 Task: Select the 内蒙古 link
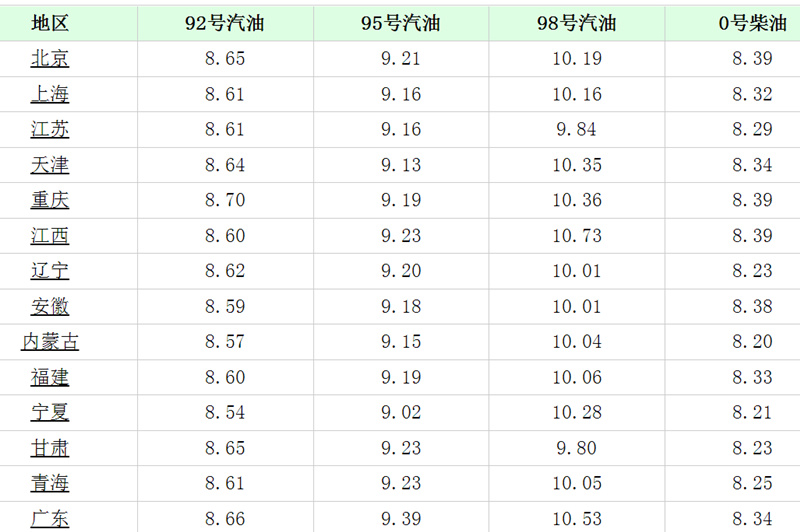click(50, 342)
